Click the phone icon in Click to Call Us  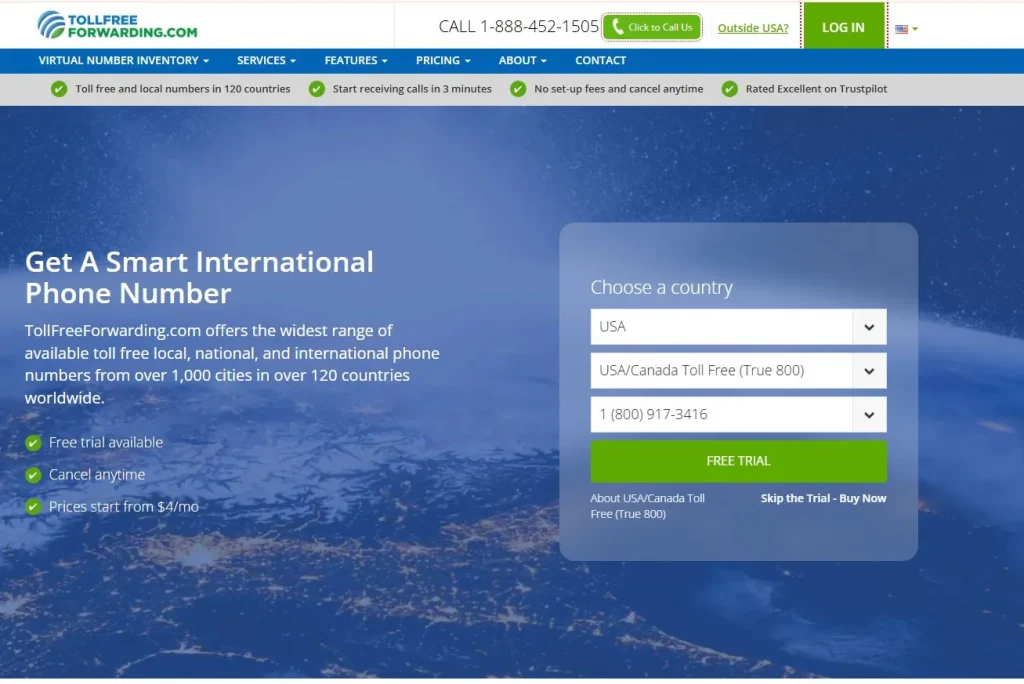[617, 27]
